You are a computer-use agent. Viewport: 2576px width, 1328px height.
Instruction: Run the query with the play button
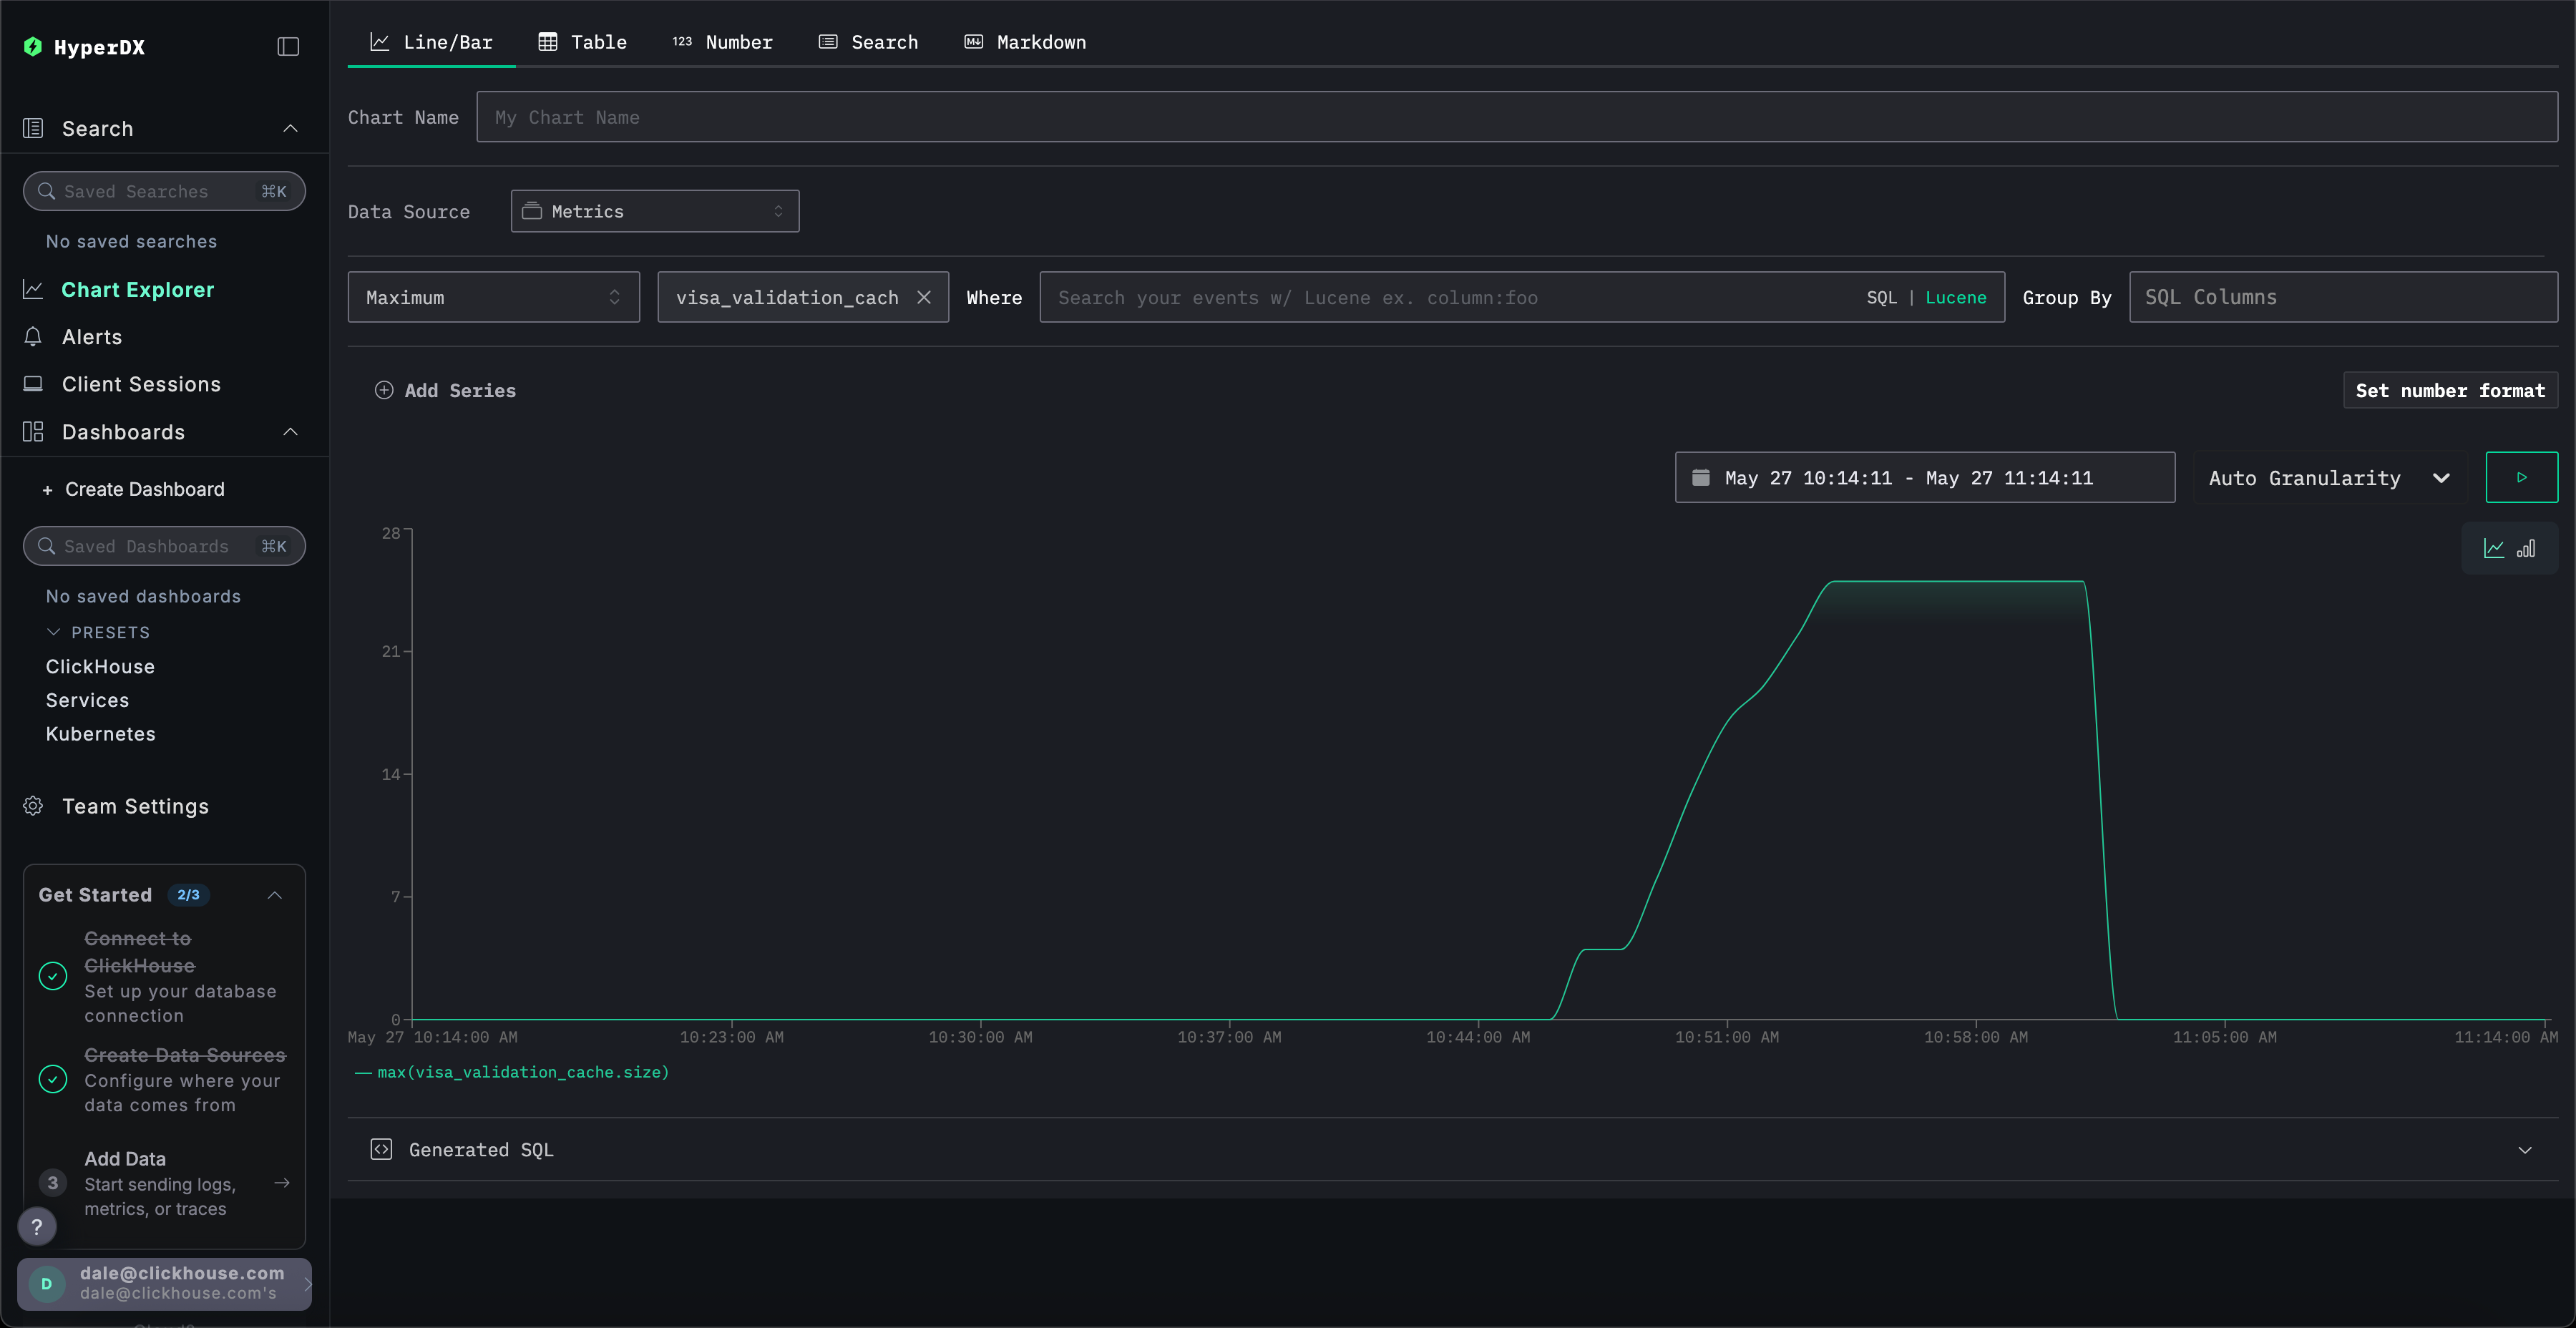2522,477
